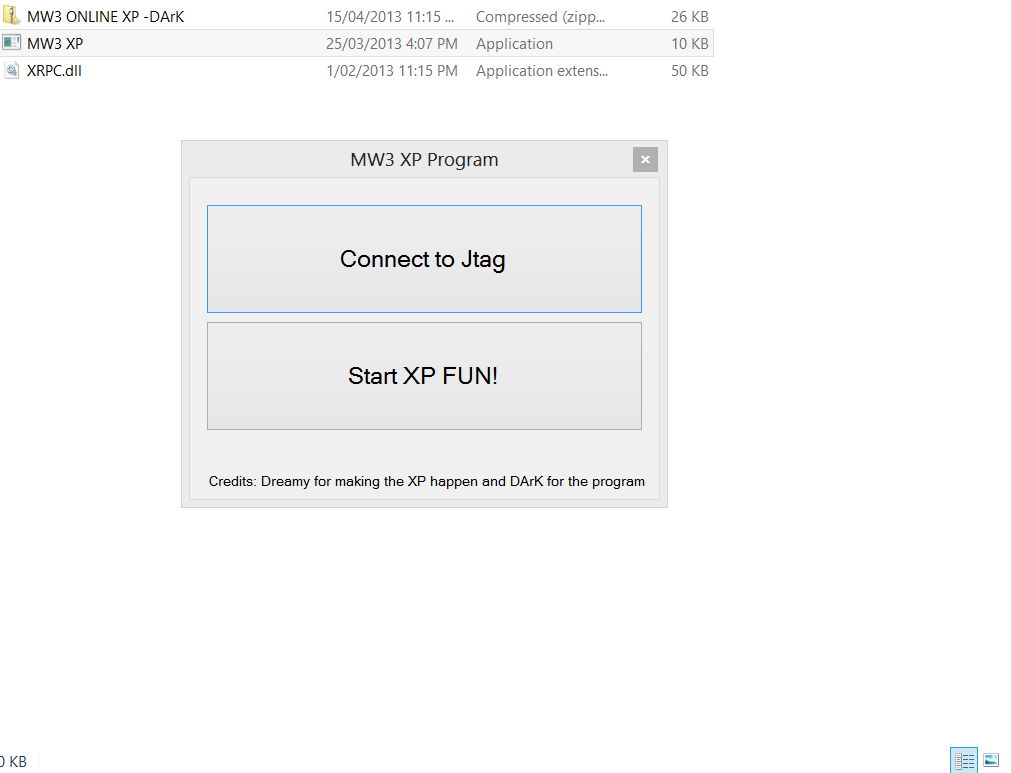Viewport: 1012px width, 773px height.
Task: Click date 1/02/2013 11:15 PM
Action: tap(392, 71)
